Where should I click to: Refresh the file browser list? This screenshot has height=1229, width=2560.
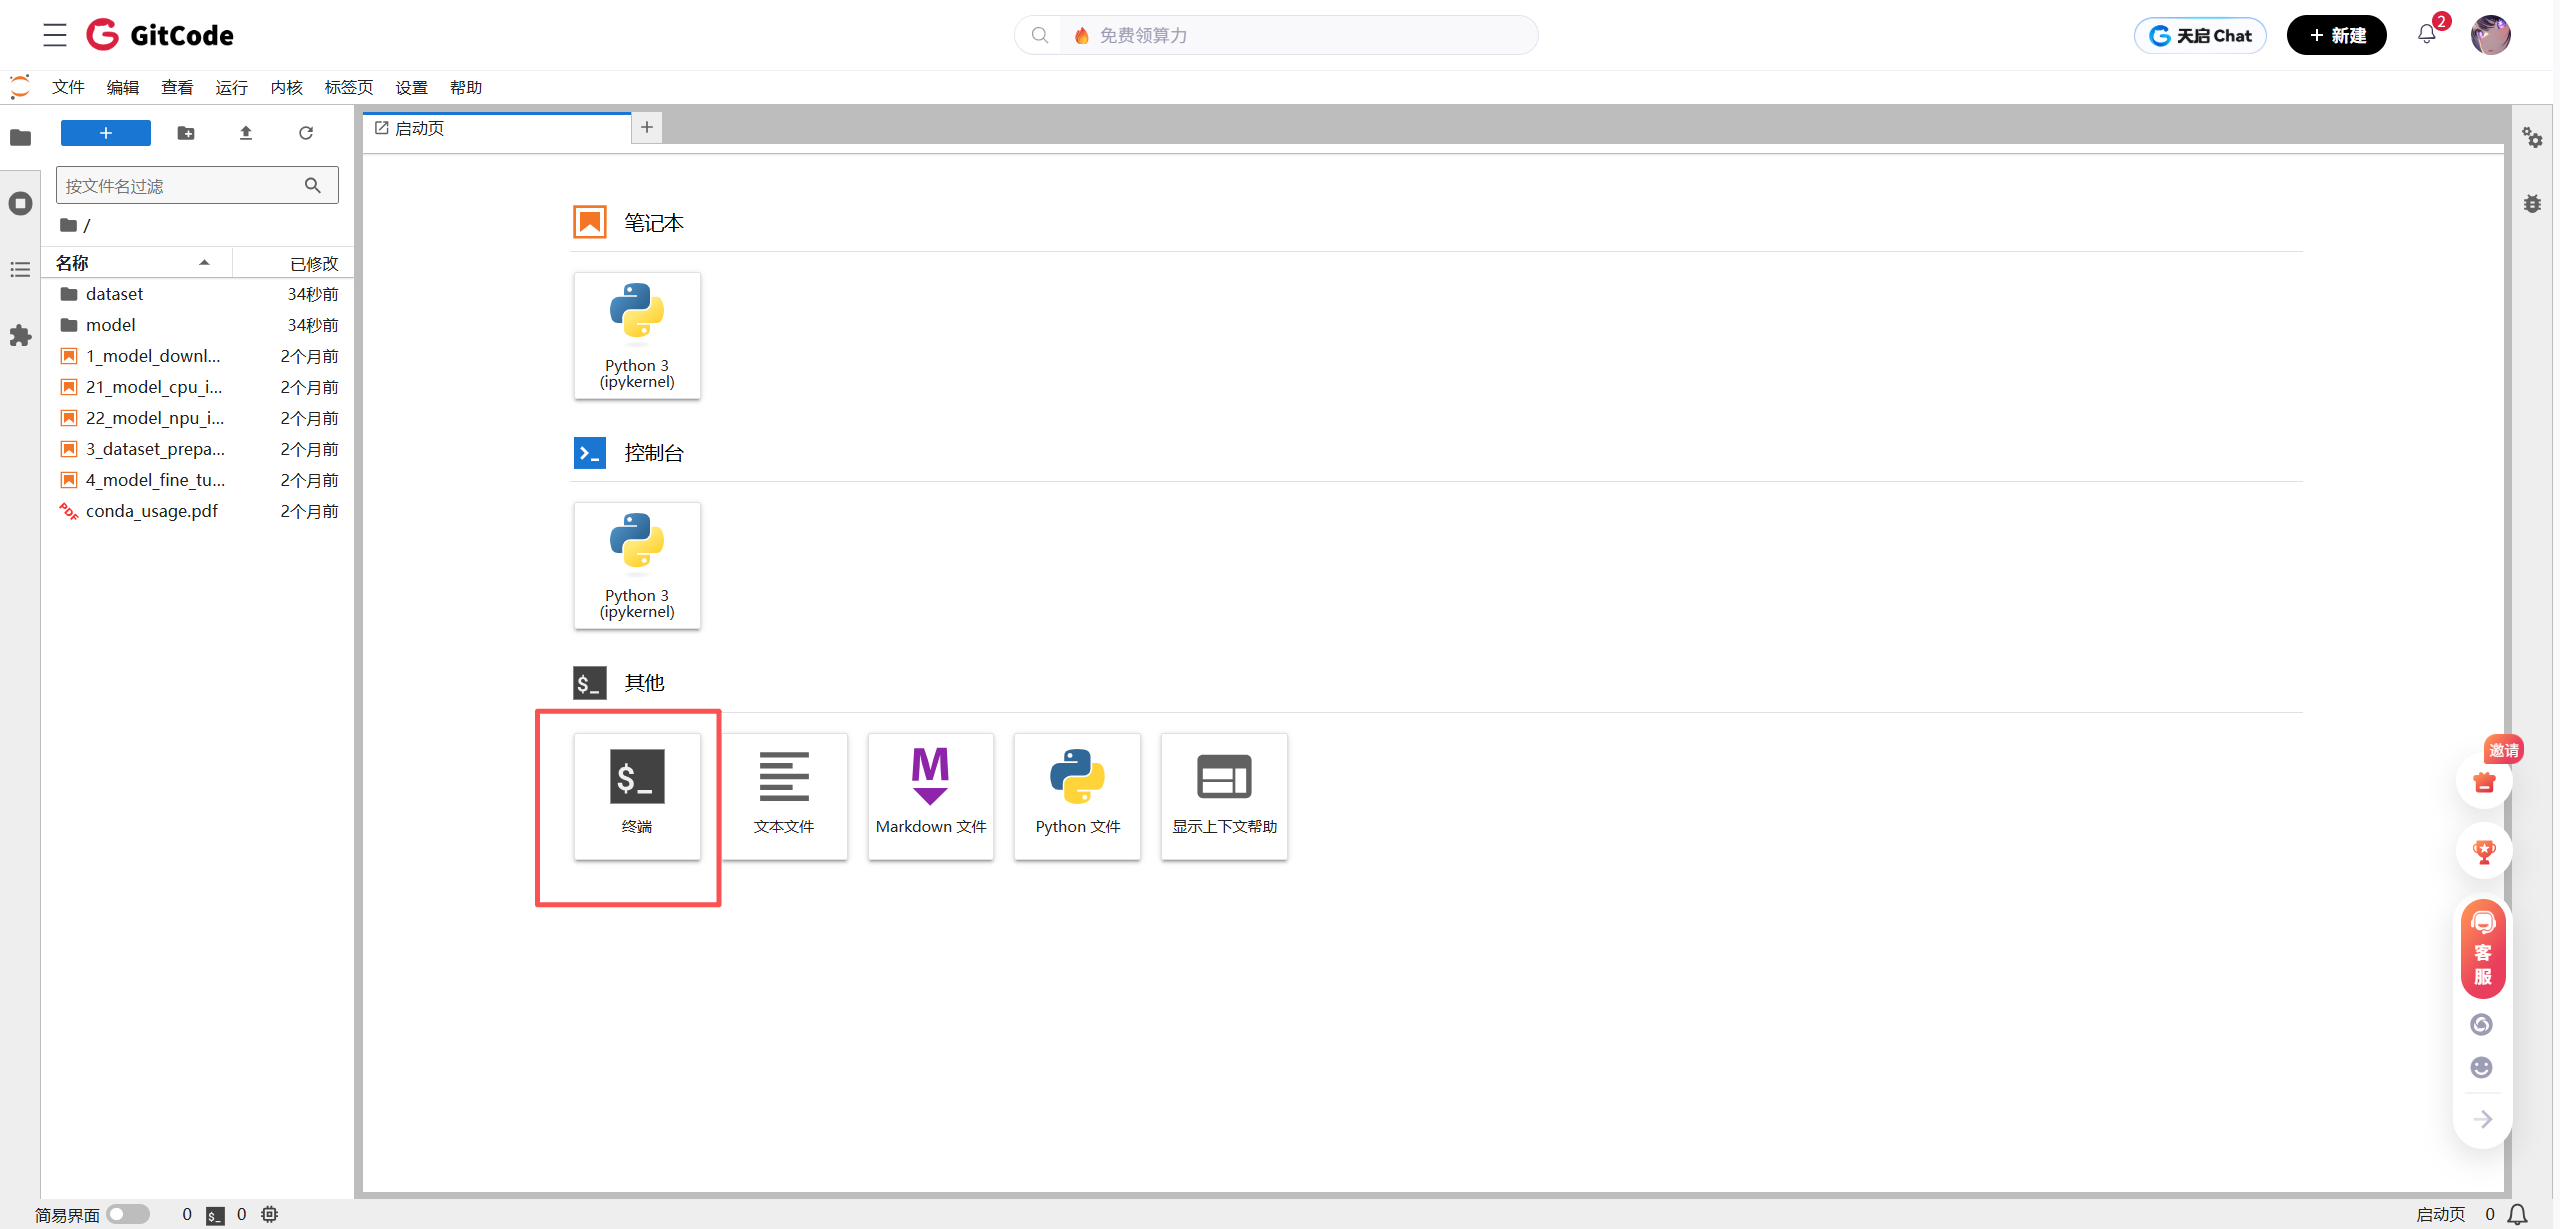click(x=306, y=133)
